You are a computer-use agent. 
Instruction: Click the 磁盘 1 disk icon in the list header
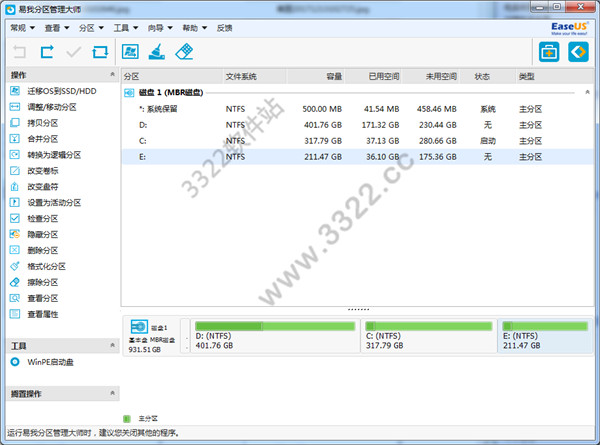click(x=129, y=93)
